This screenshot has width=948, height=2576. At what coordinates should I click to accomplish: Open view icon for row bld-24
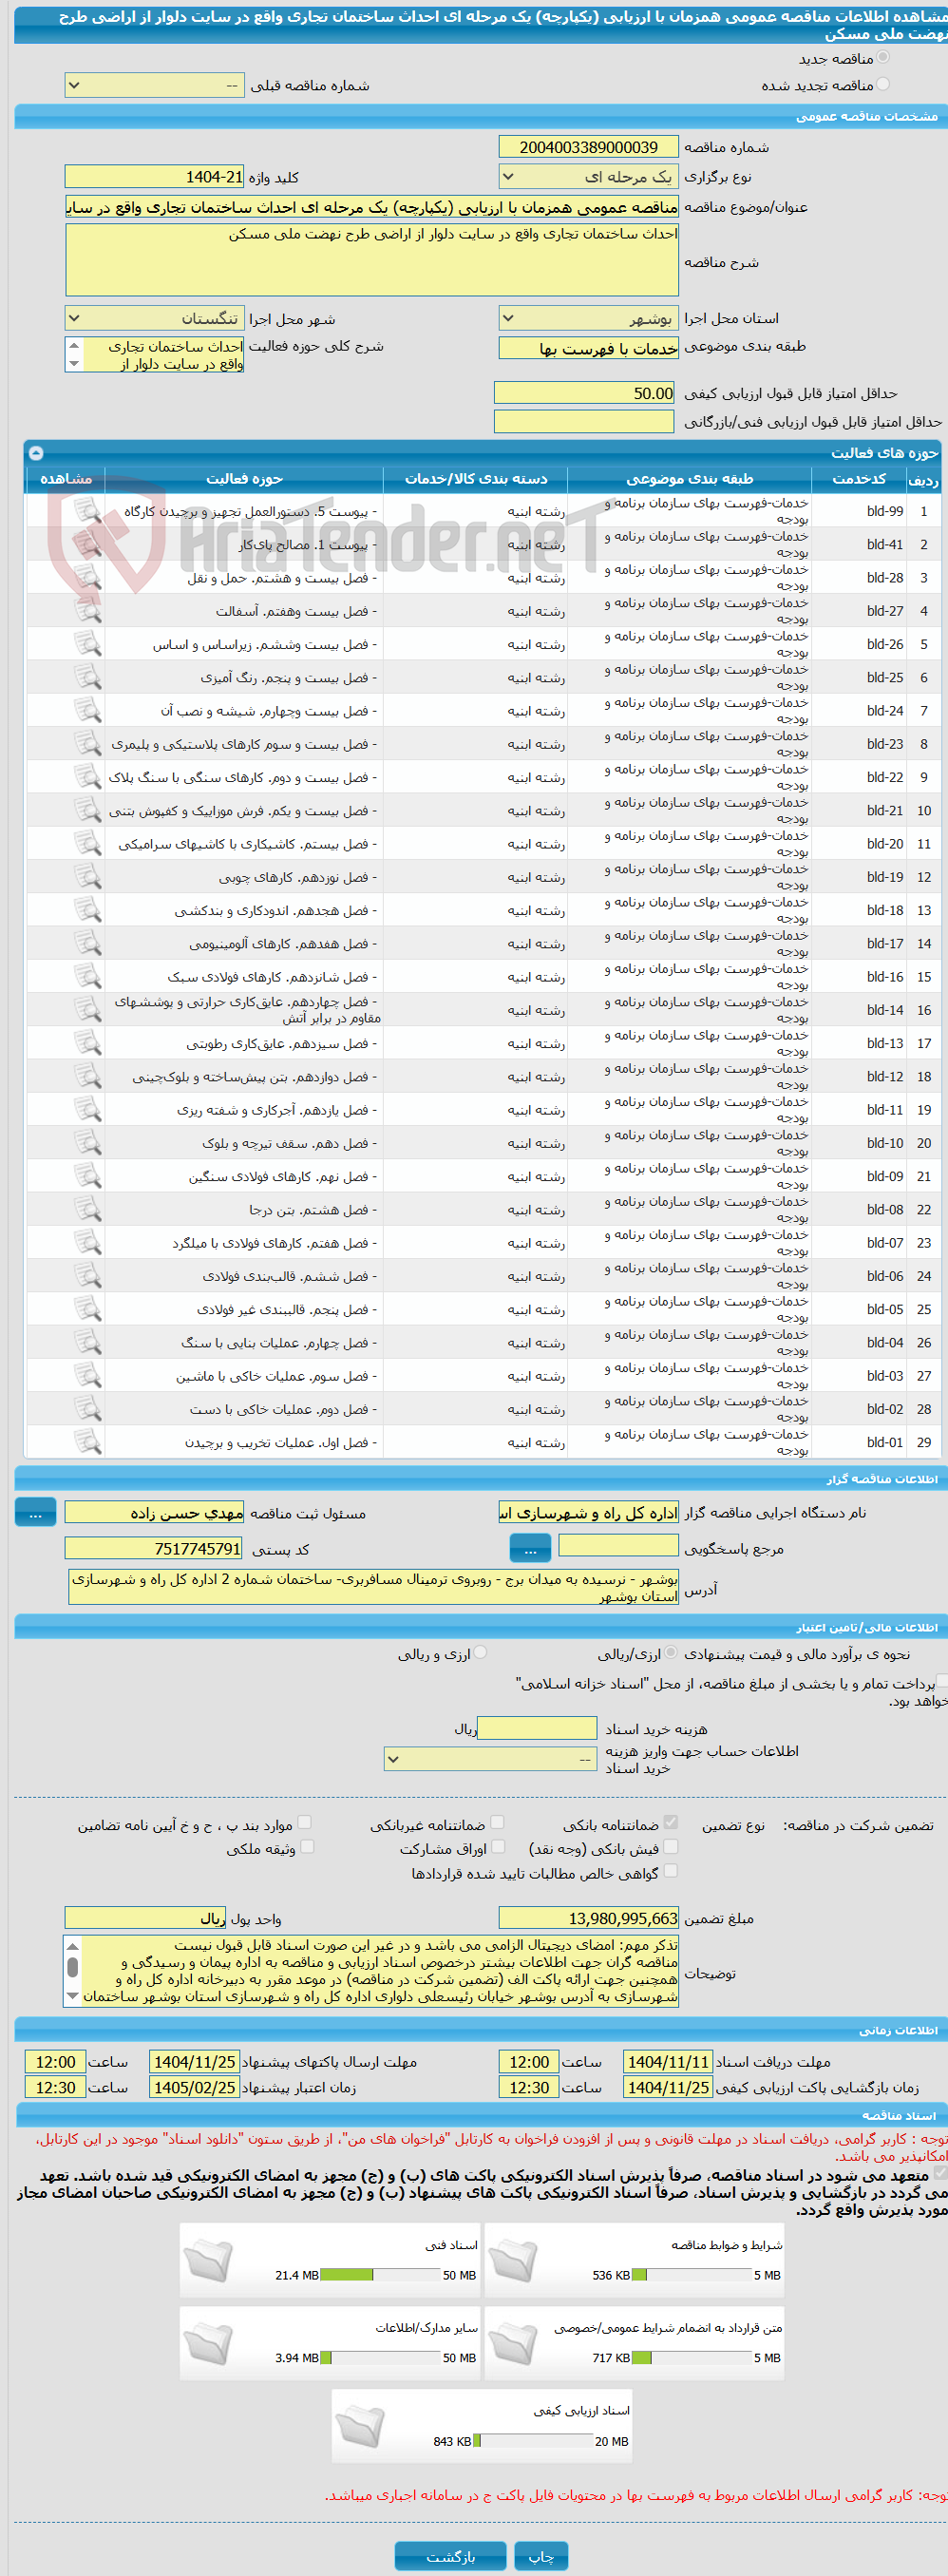tap(88, 711)
